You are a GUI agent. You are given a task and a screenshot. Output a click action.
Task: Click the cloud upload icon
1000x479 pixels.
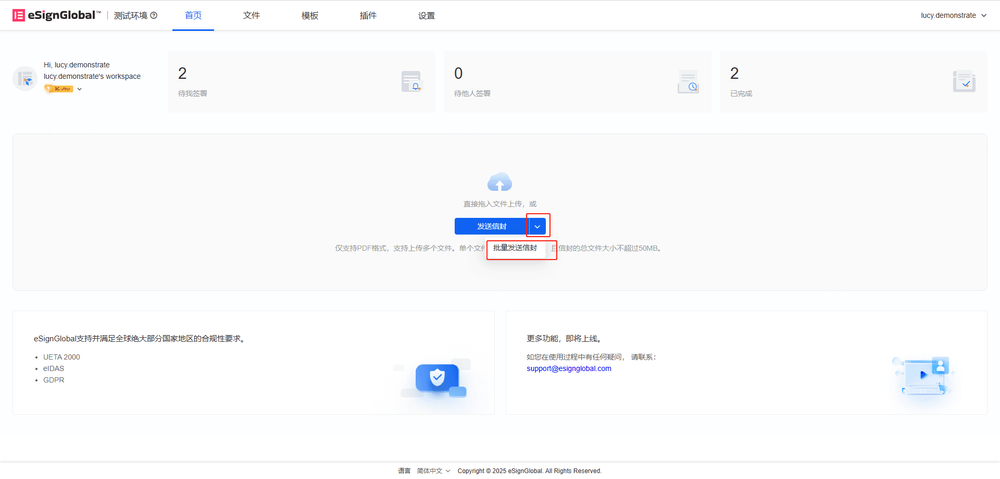[499, 182]
